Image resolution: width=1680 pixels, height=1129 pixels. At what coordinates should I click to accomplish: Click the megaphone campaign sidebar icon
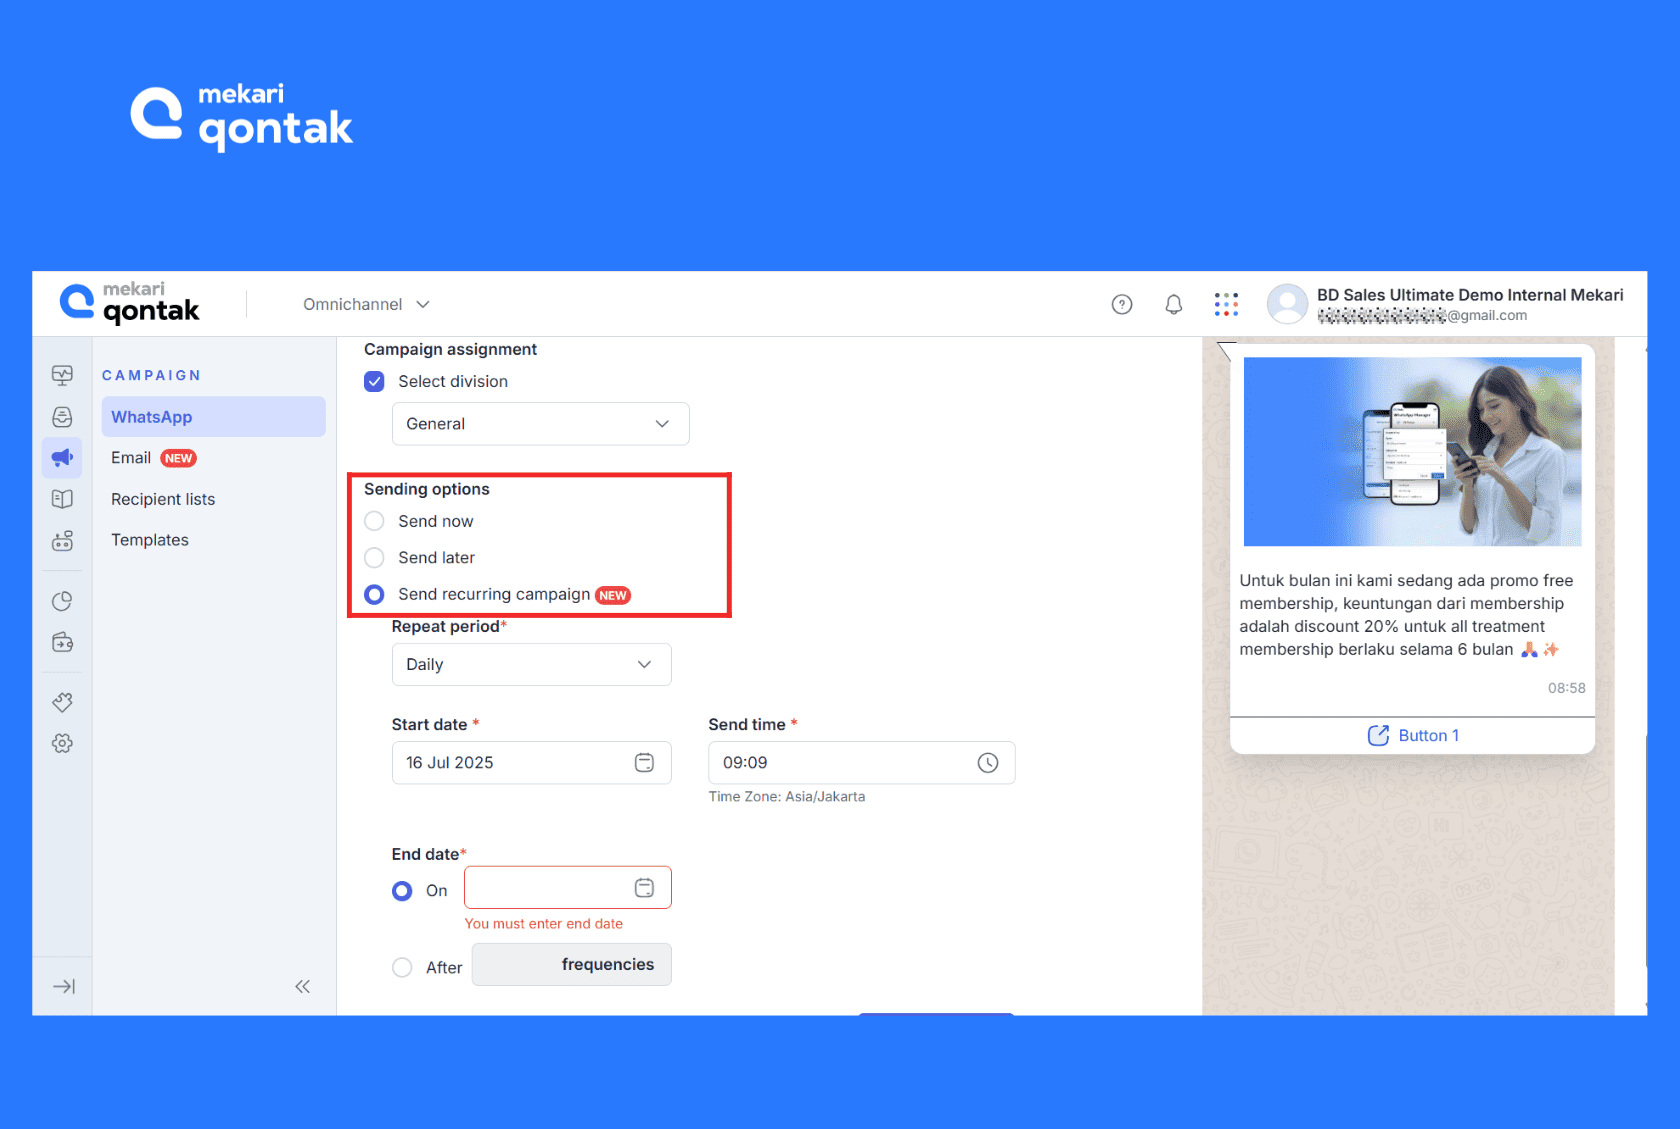(x=62, y=458)
